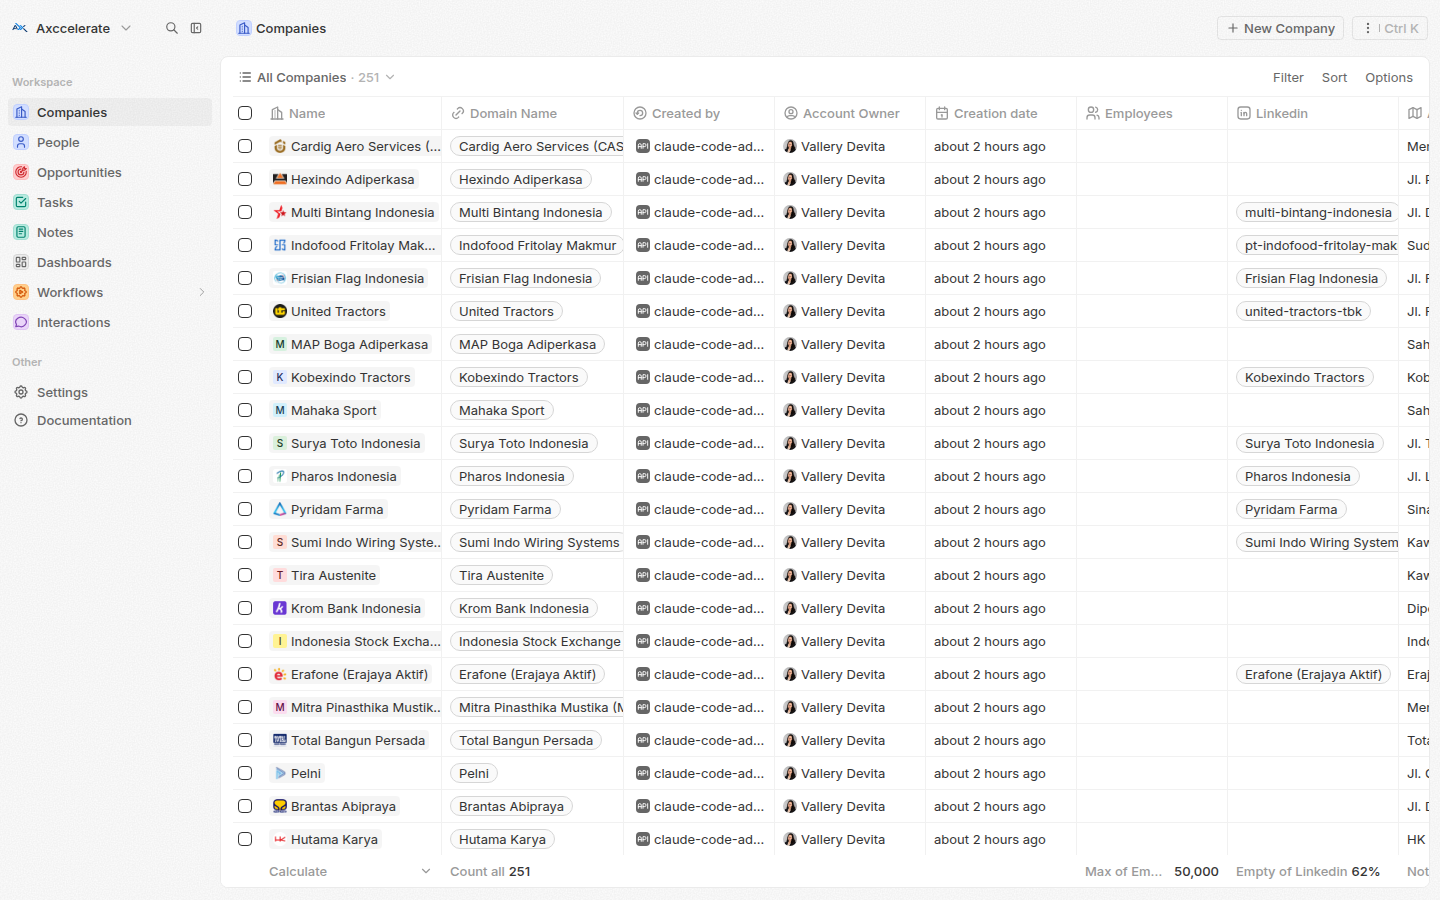
Task: Check the Hexindo Adiperkasa row checkbox
Action: click(245, 179)
